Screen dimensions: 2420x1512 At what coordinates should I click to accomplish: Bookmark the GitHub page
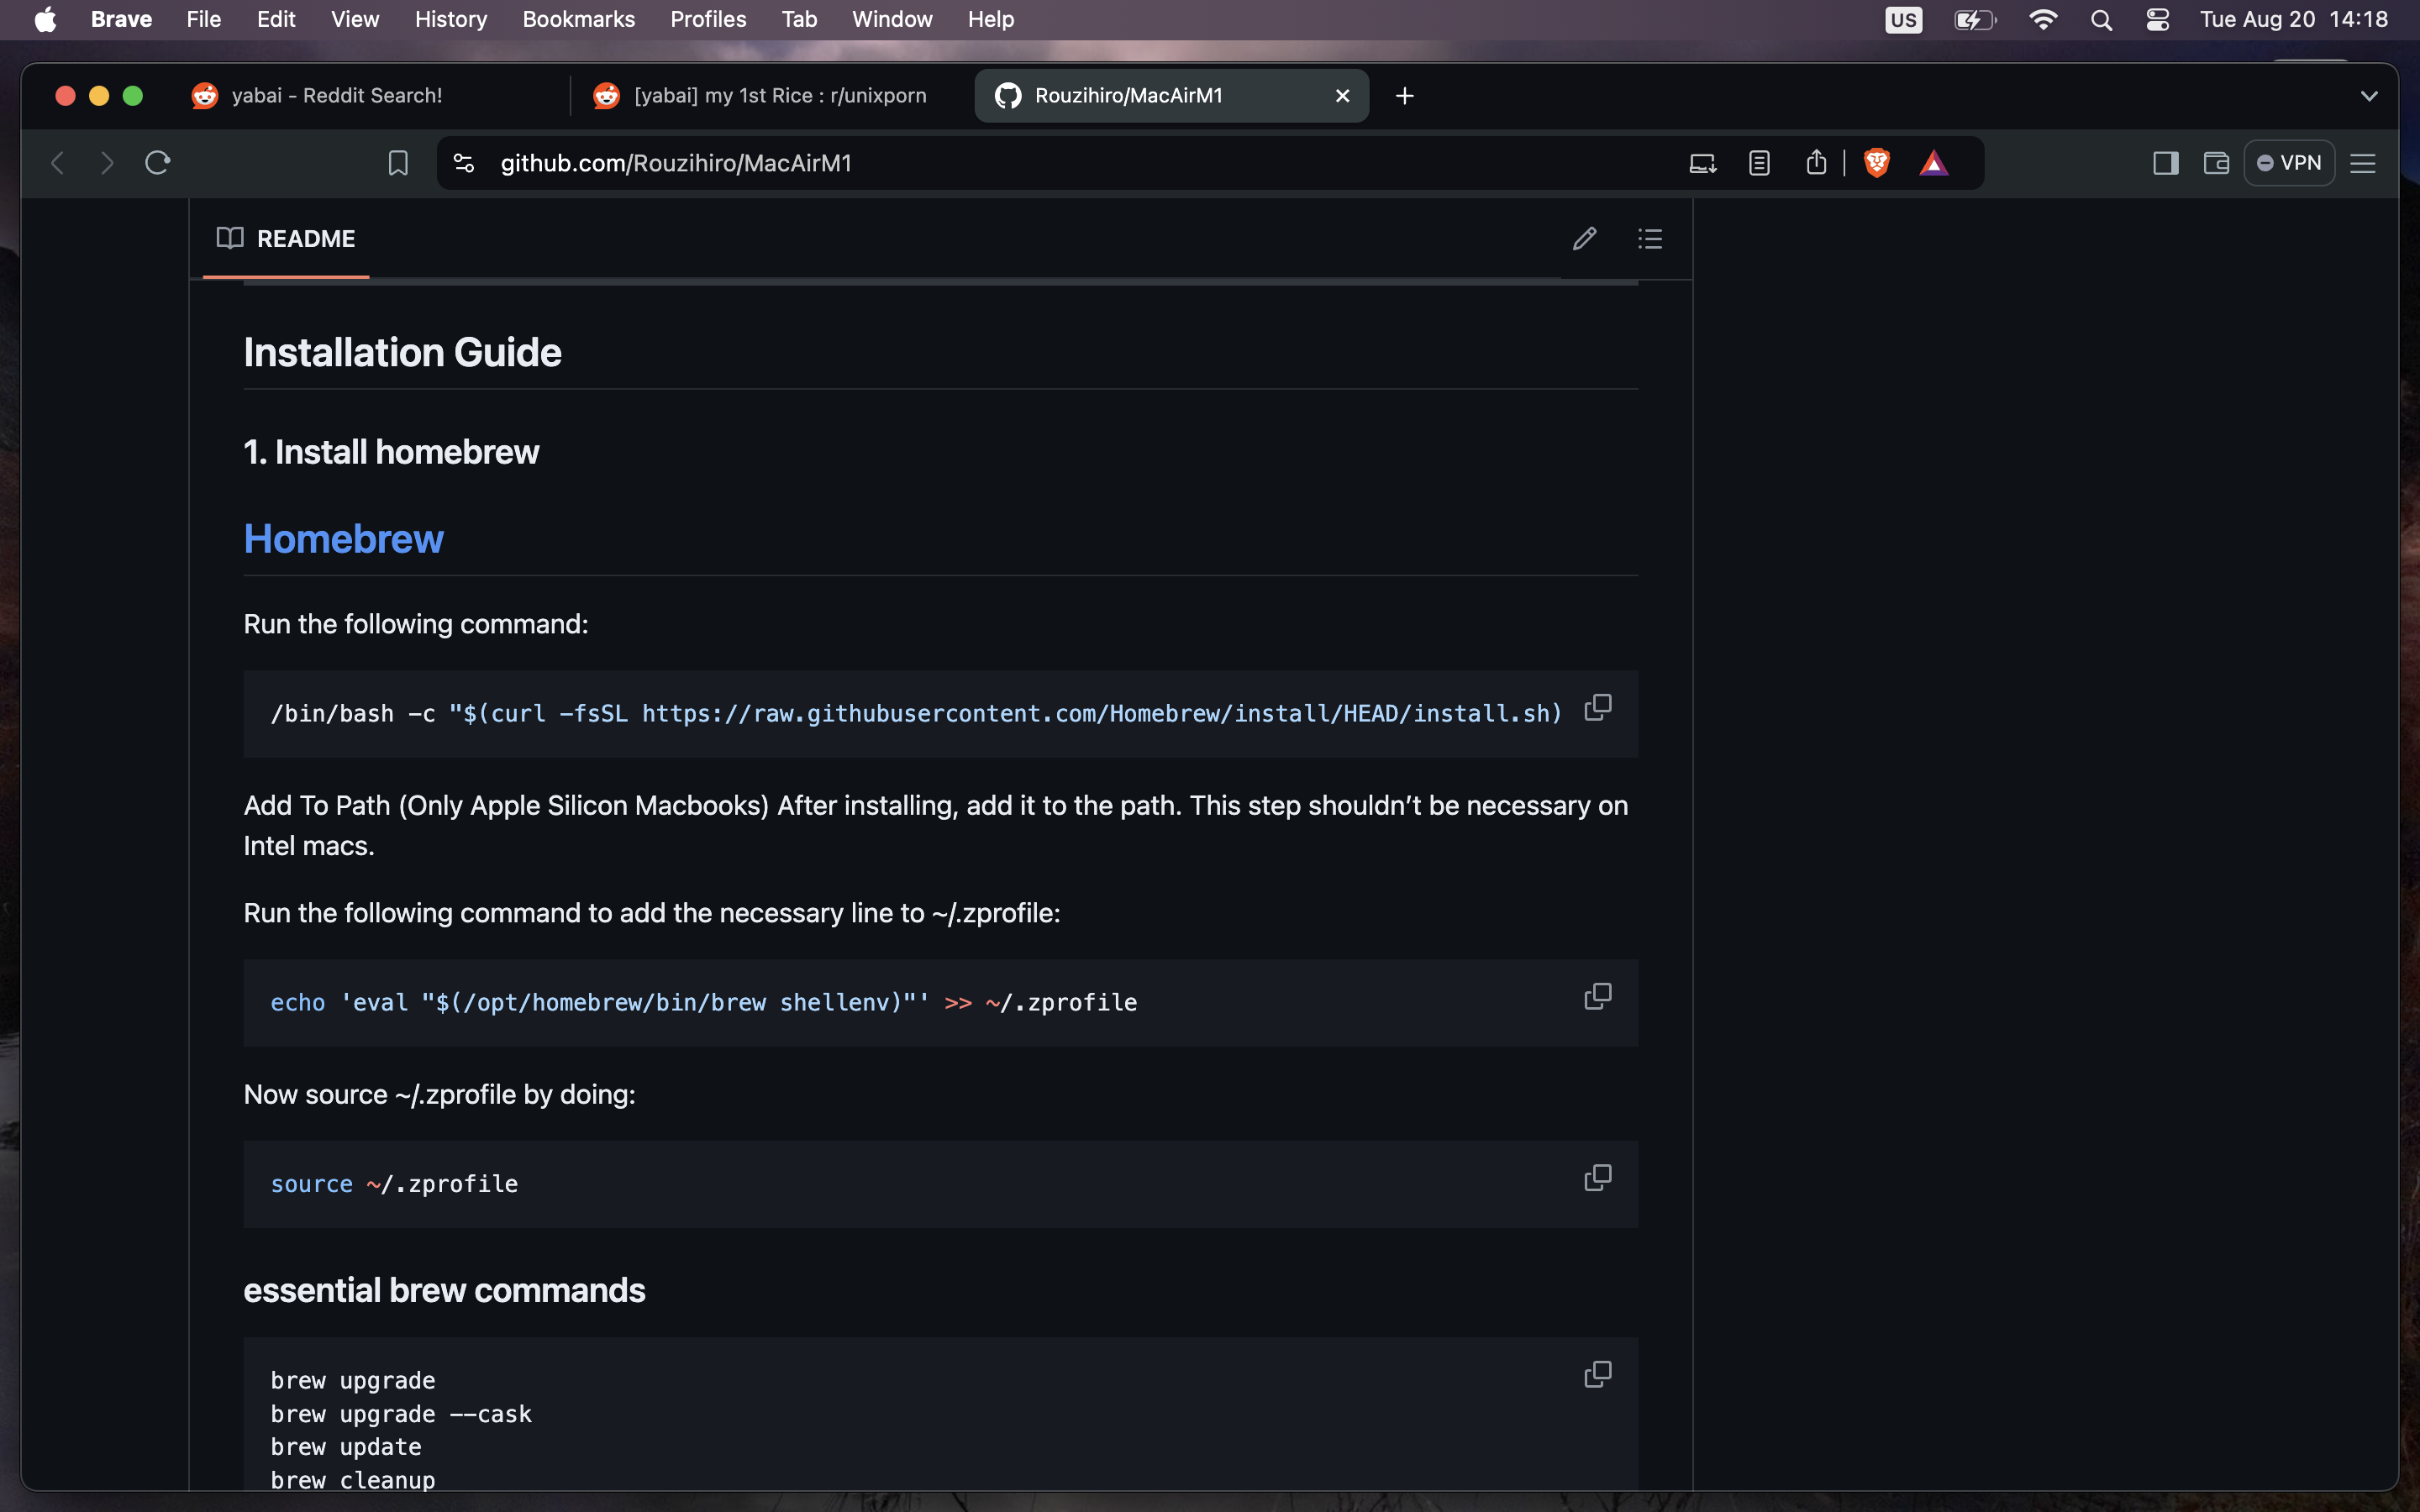pyautogui.click(x=398, y=162)
